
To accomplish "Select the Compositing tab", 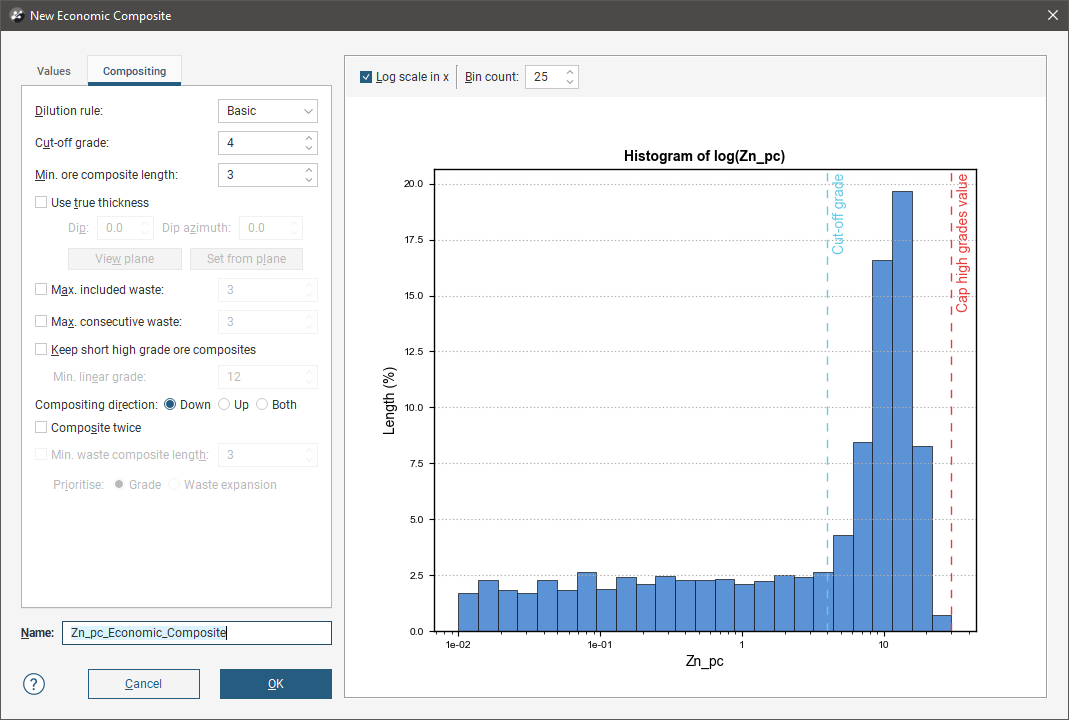I will pos(134,71).
